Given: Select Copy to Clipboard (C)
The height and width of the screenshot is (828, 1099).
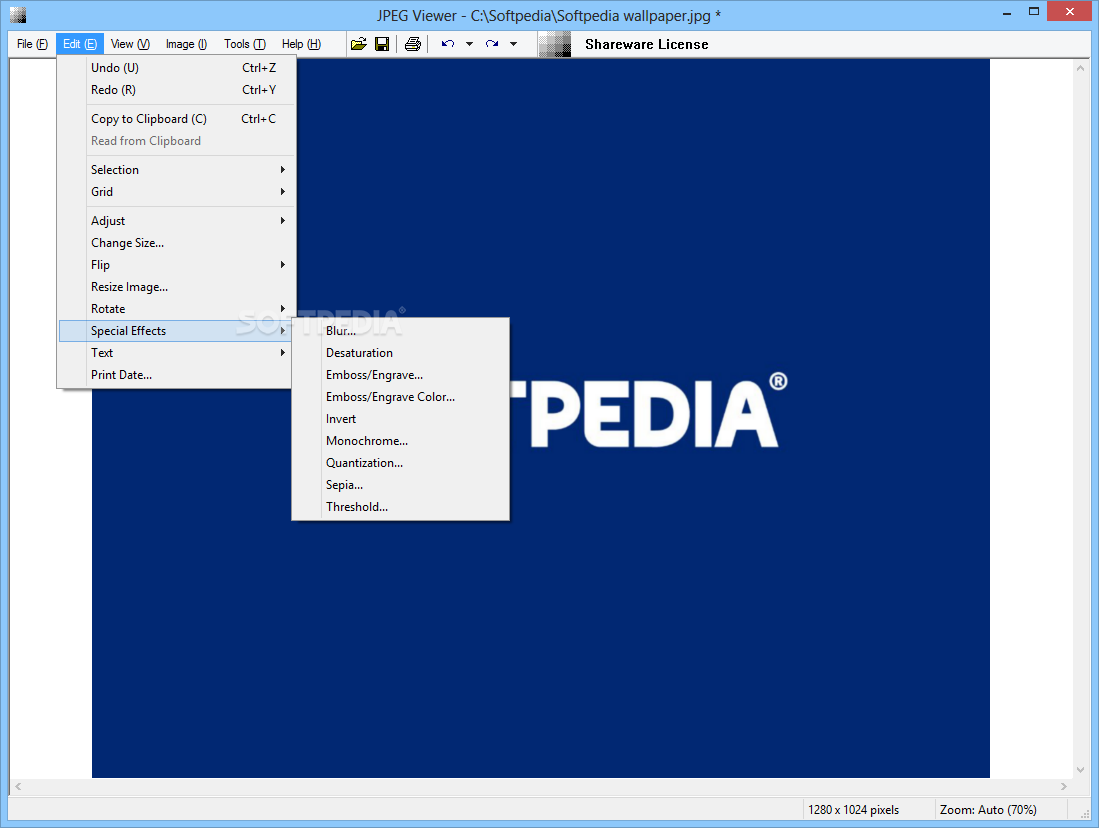Looking at the screenshot, I should tap(177, 119).
